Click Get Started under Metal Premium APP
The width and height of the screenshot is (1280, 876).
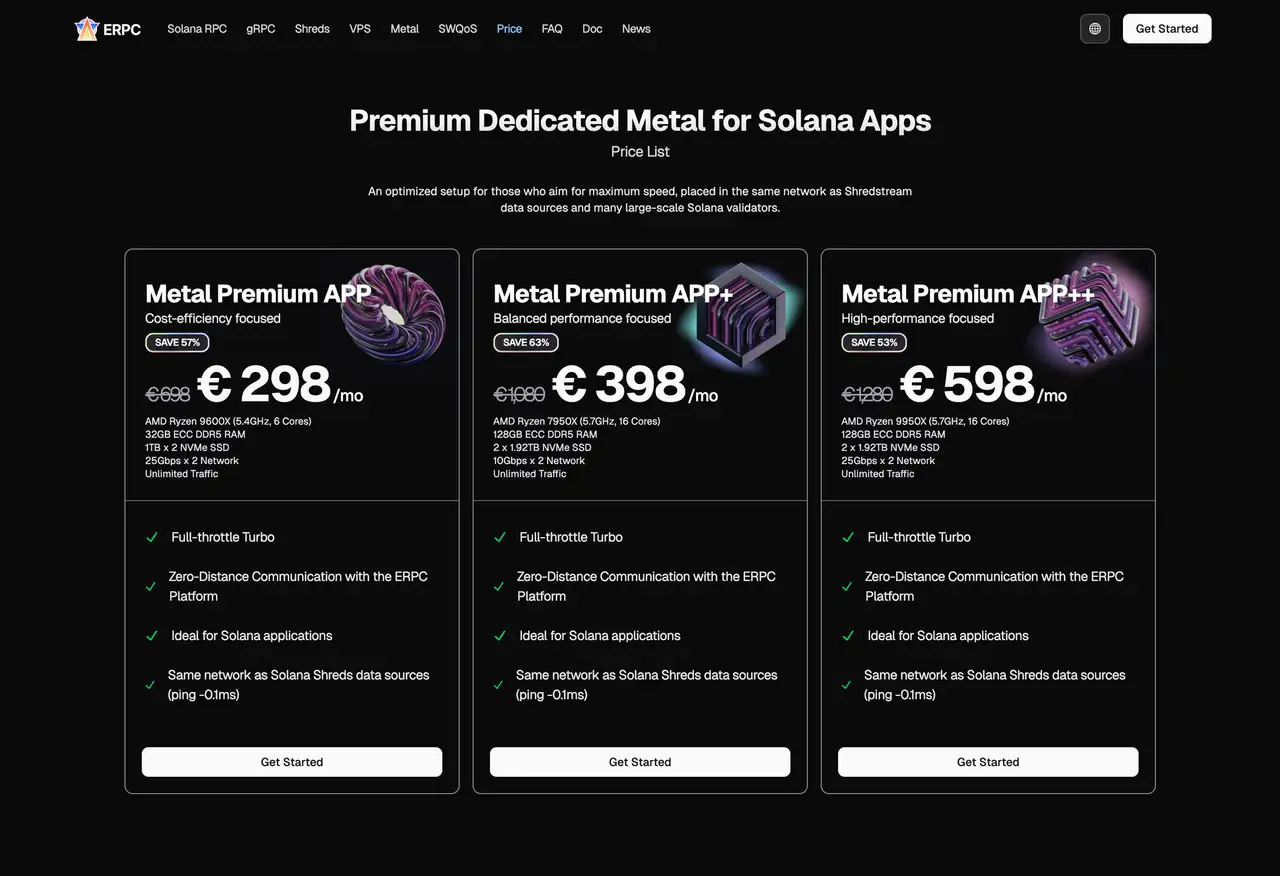pos(292,761)
